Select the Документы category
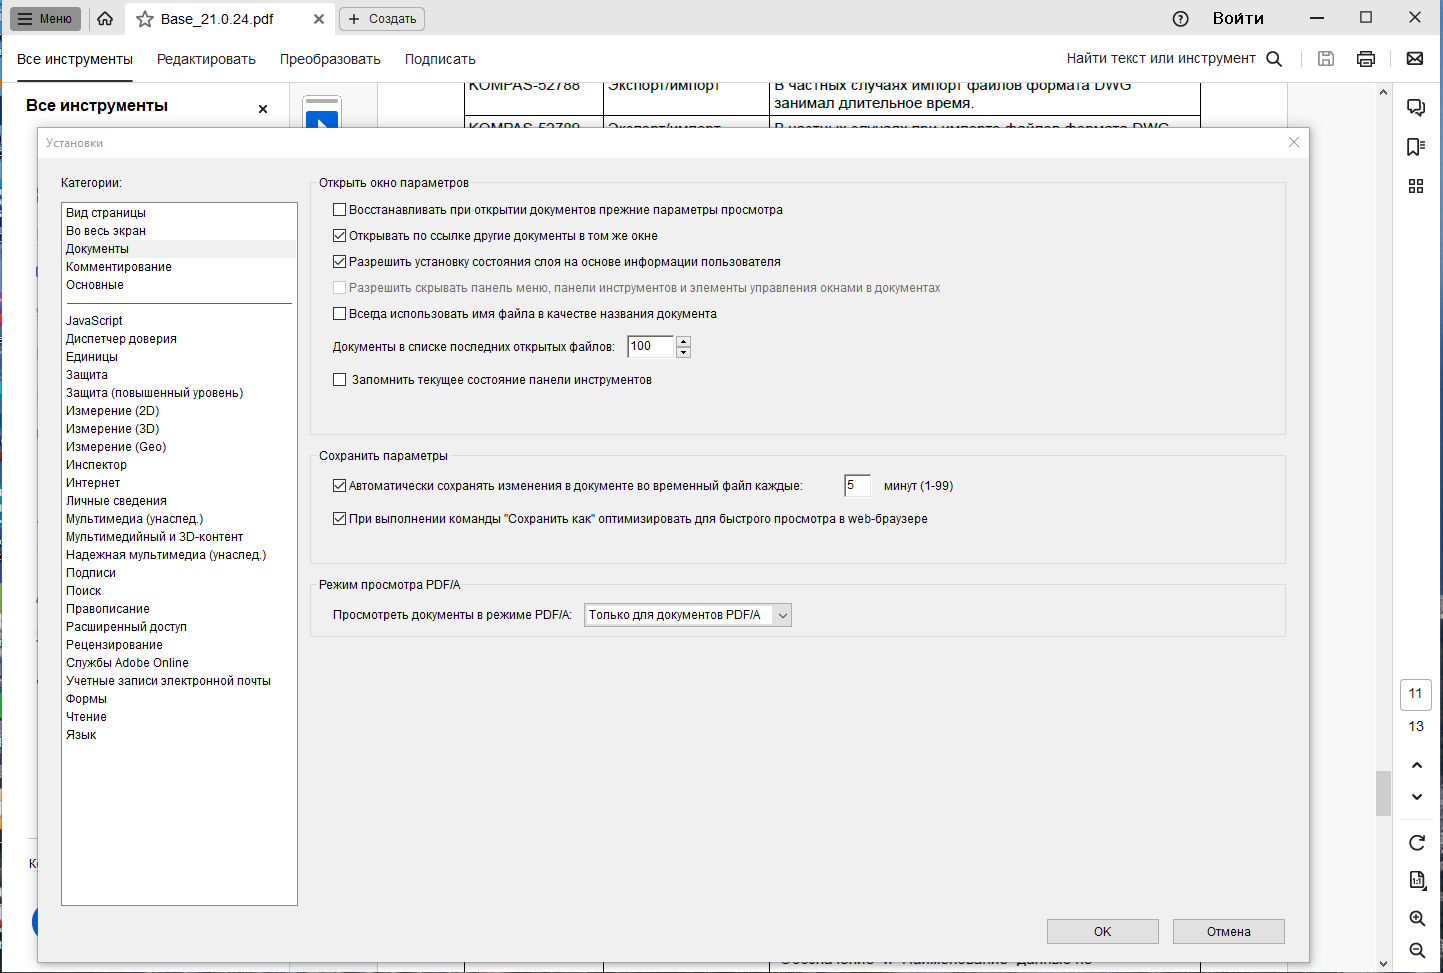The height and width of the screenshot is (973, 1443). point(179,249)
